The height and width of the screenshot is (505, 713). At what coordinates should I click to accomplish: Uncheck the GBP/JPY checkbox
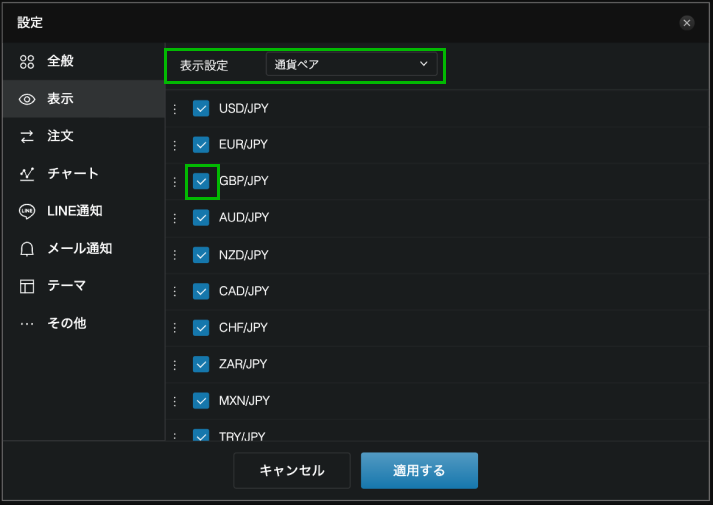click(x=201, y=181)
